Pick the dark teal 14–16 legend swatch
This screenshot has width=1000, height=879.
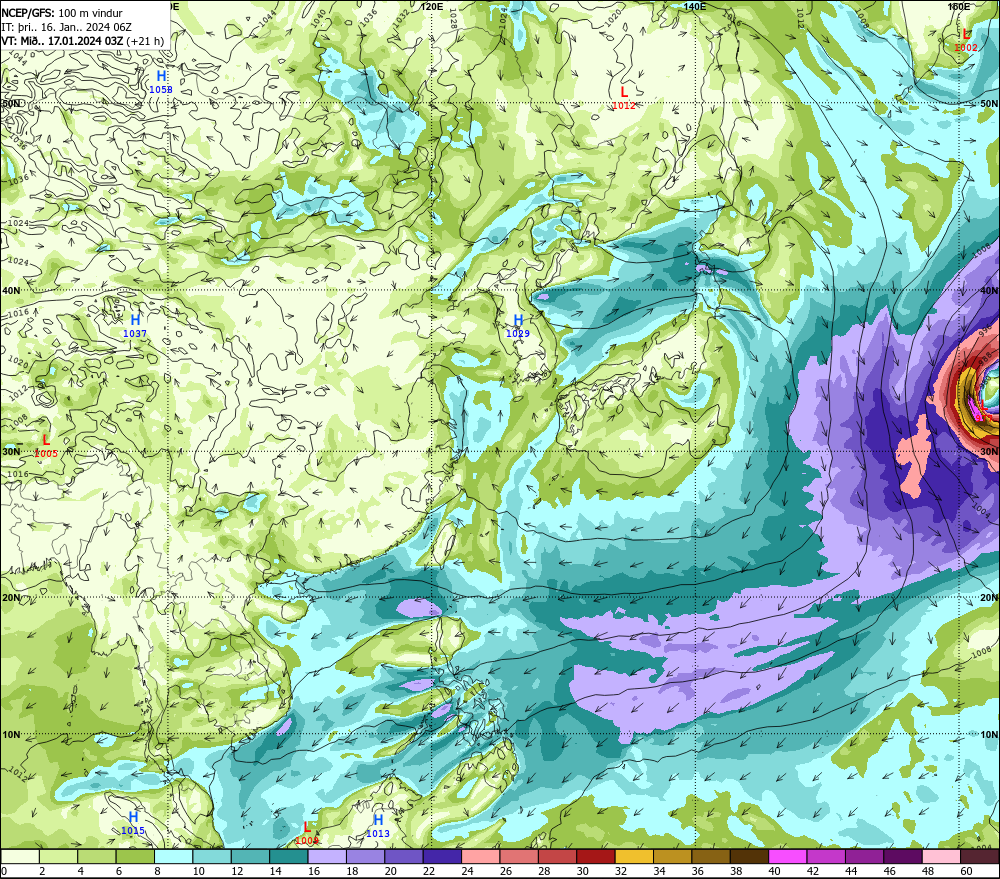[x=288, y=856]
